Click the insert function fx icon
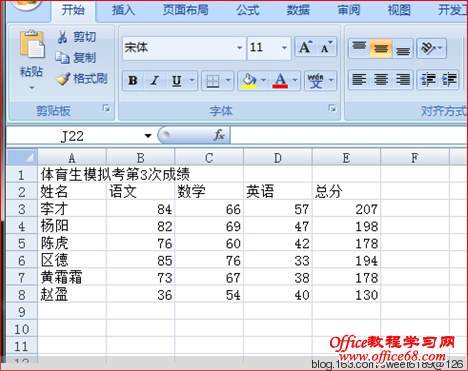468x371 pixels. click(219, 135)
